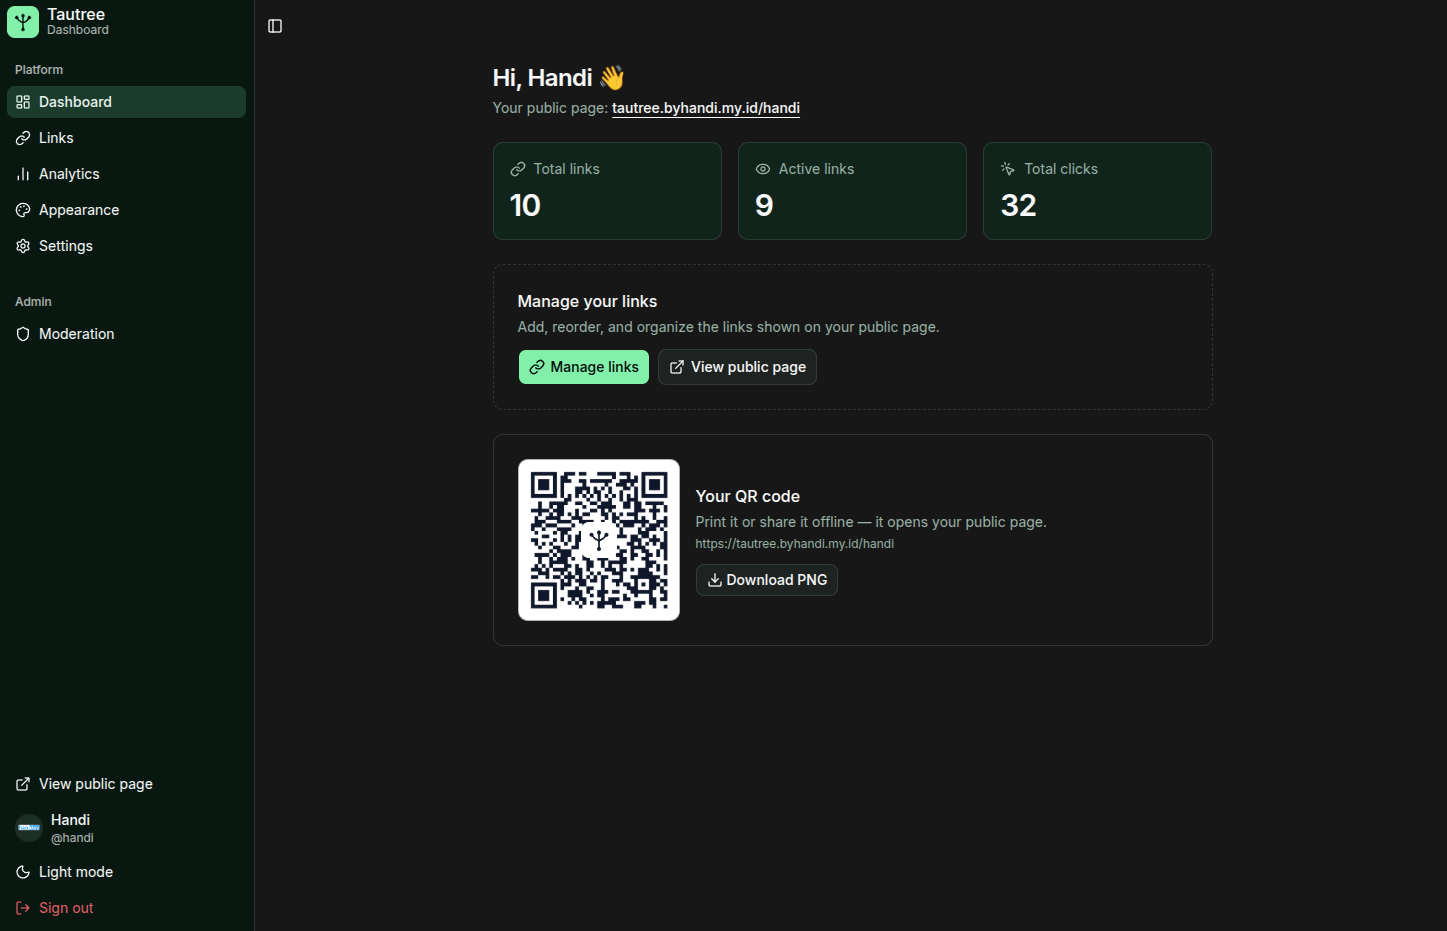1447x931 pixels.
Task: Click the tautree.byhandi.my.id/handi link
Action: [706, 108]
